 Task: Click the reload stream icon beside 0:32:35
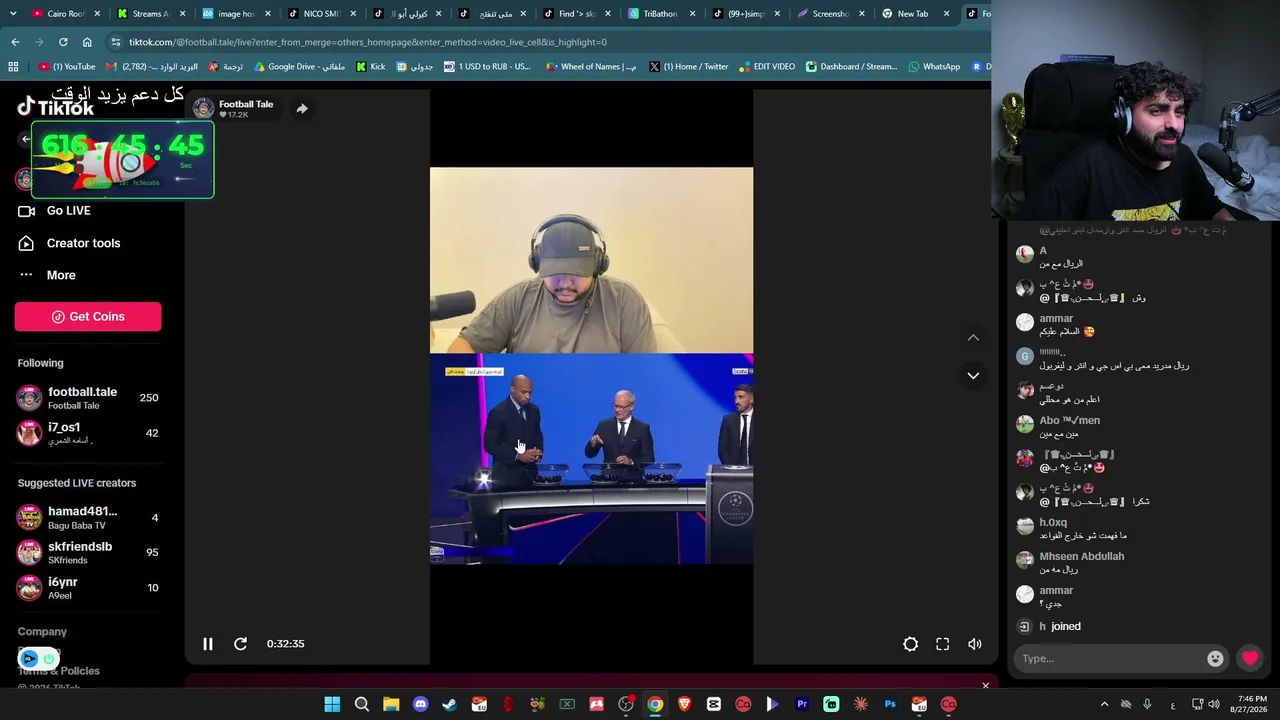[x=240, y=644]
